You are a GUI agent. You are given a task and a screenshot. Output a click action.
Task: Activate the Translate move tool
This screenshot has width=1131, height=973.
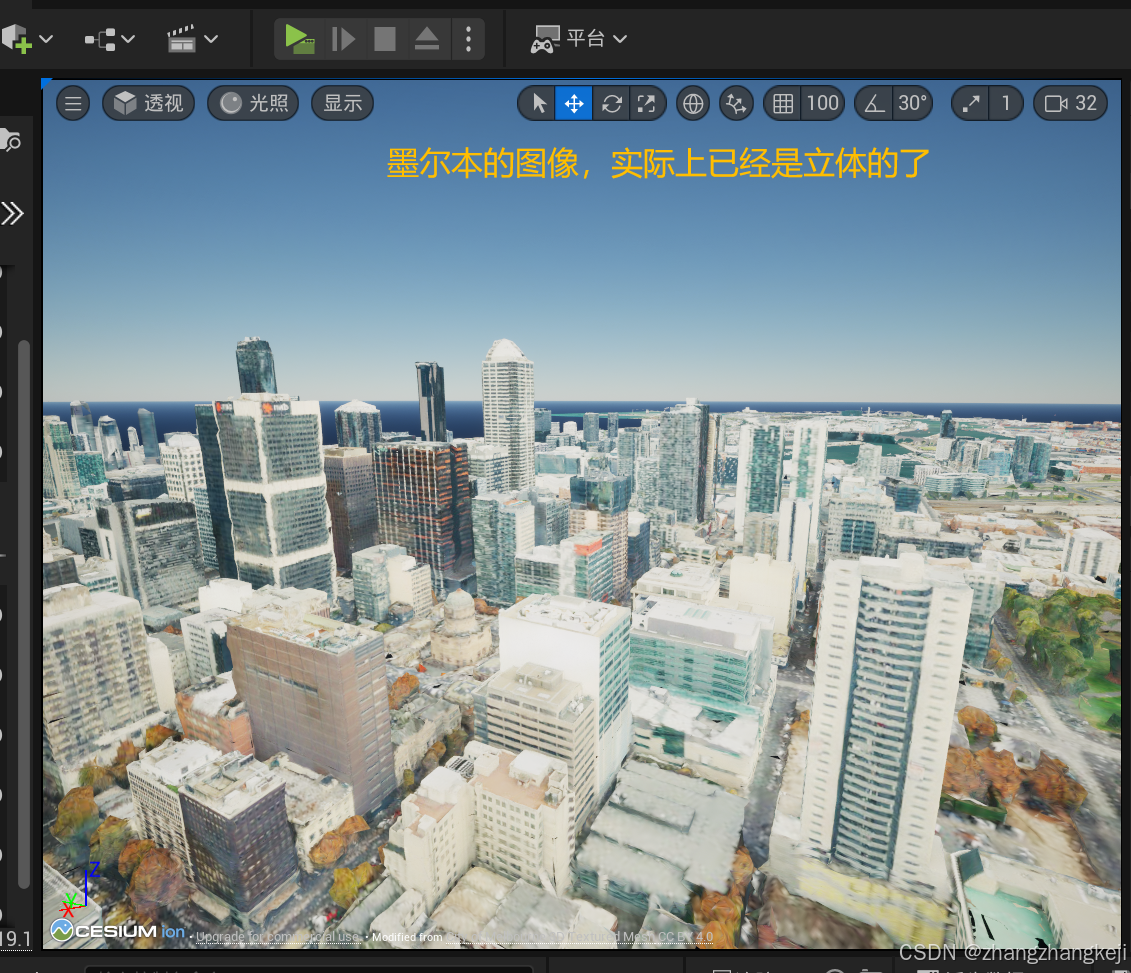coord(574,103)
